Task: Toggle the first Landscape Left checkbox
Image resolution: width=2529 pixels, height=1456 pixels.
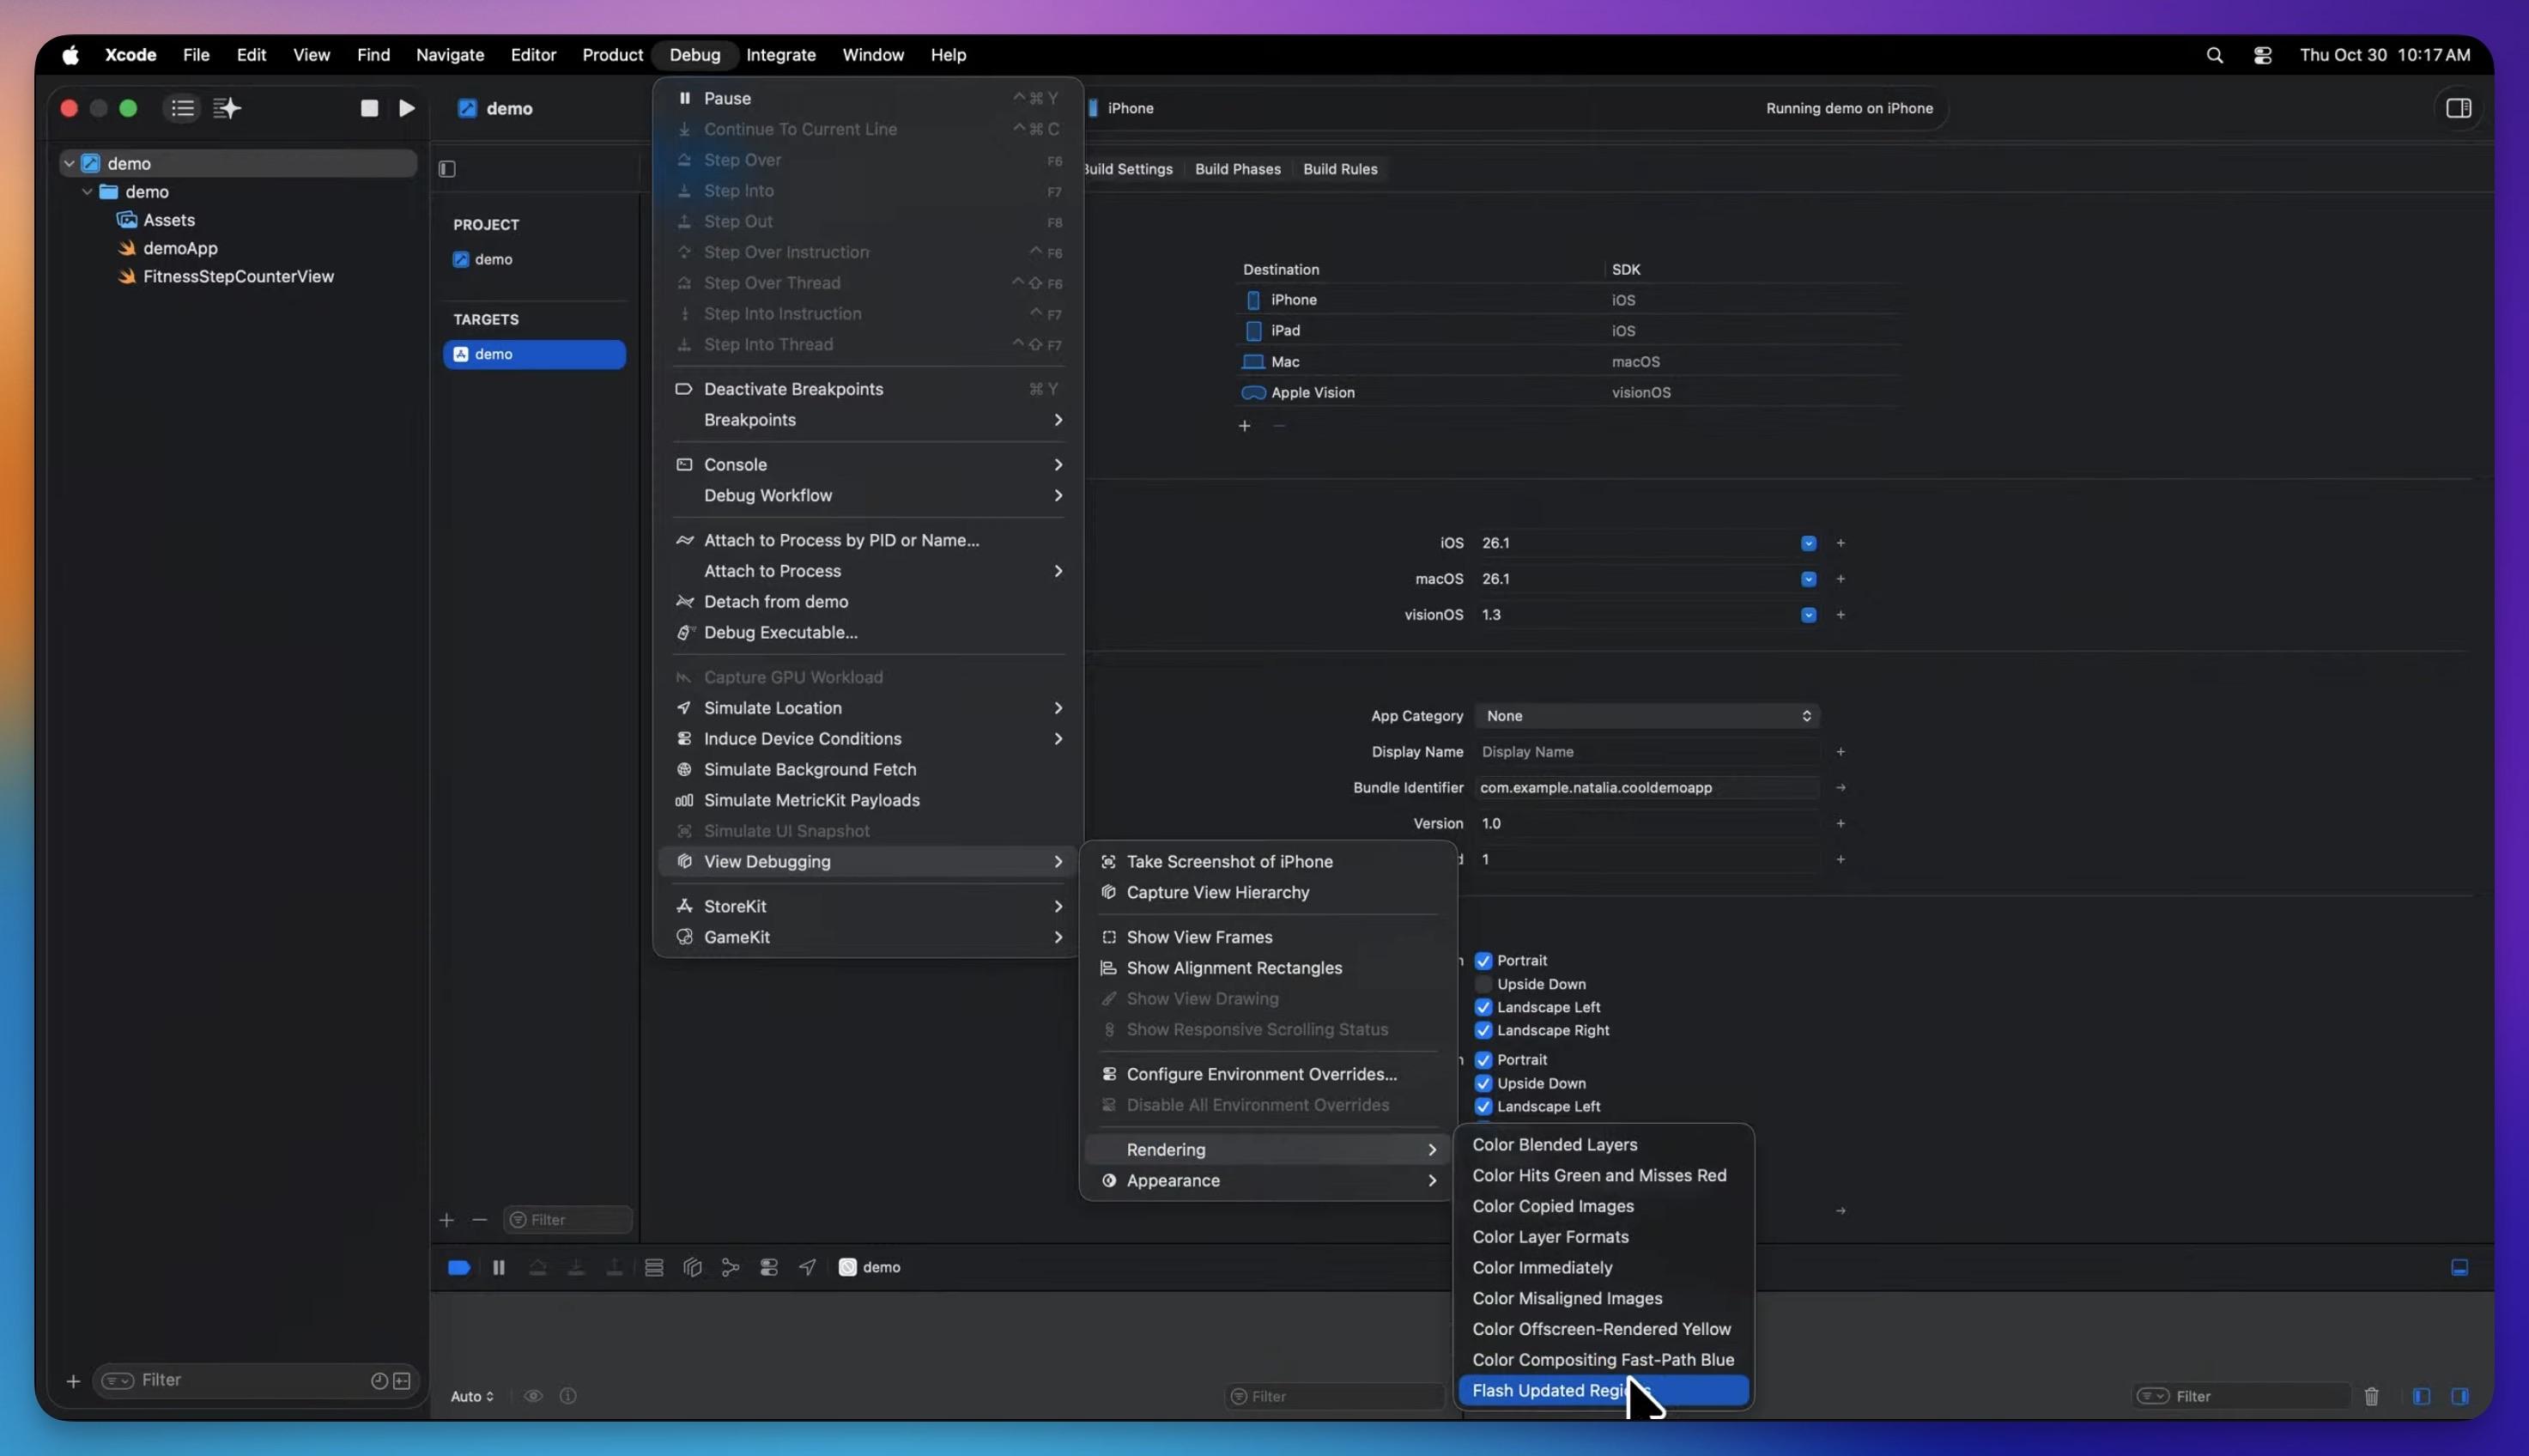Action: (1483, 1007)
